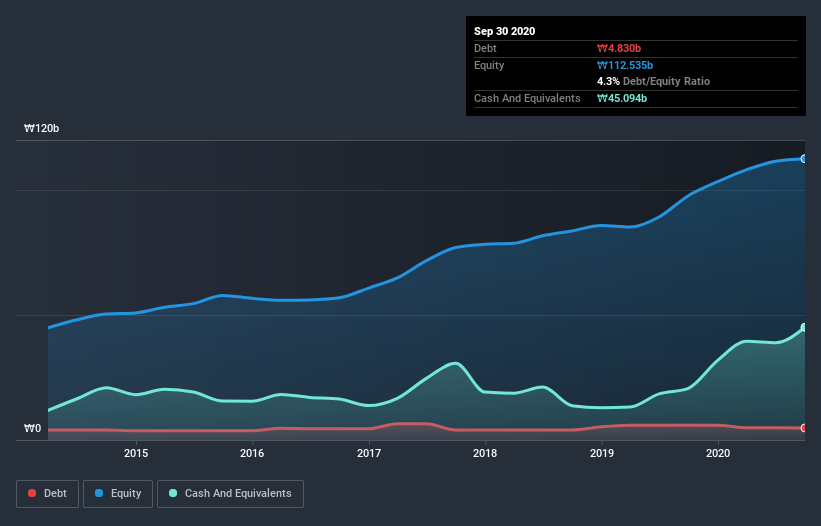Image resolution: width=821 pixels, height=526 pixels.
Task: Select the Equity data point at Sep 2020
Action: pyautogui.click(x=804, y=159)
